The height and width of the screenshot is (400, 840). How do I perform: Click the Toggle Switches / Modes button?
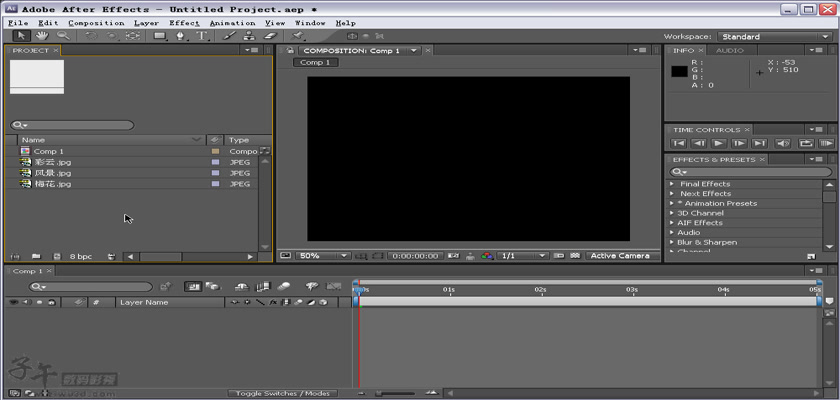(283, 394)
